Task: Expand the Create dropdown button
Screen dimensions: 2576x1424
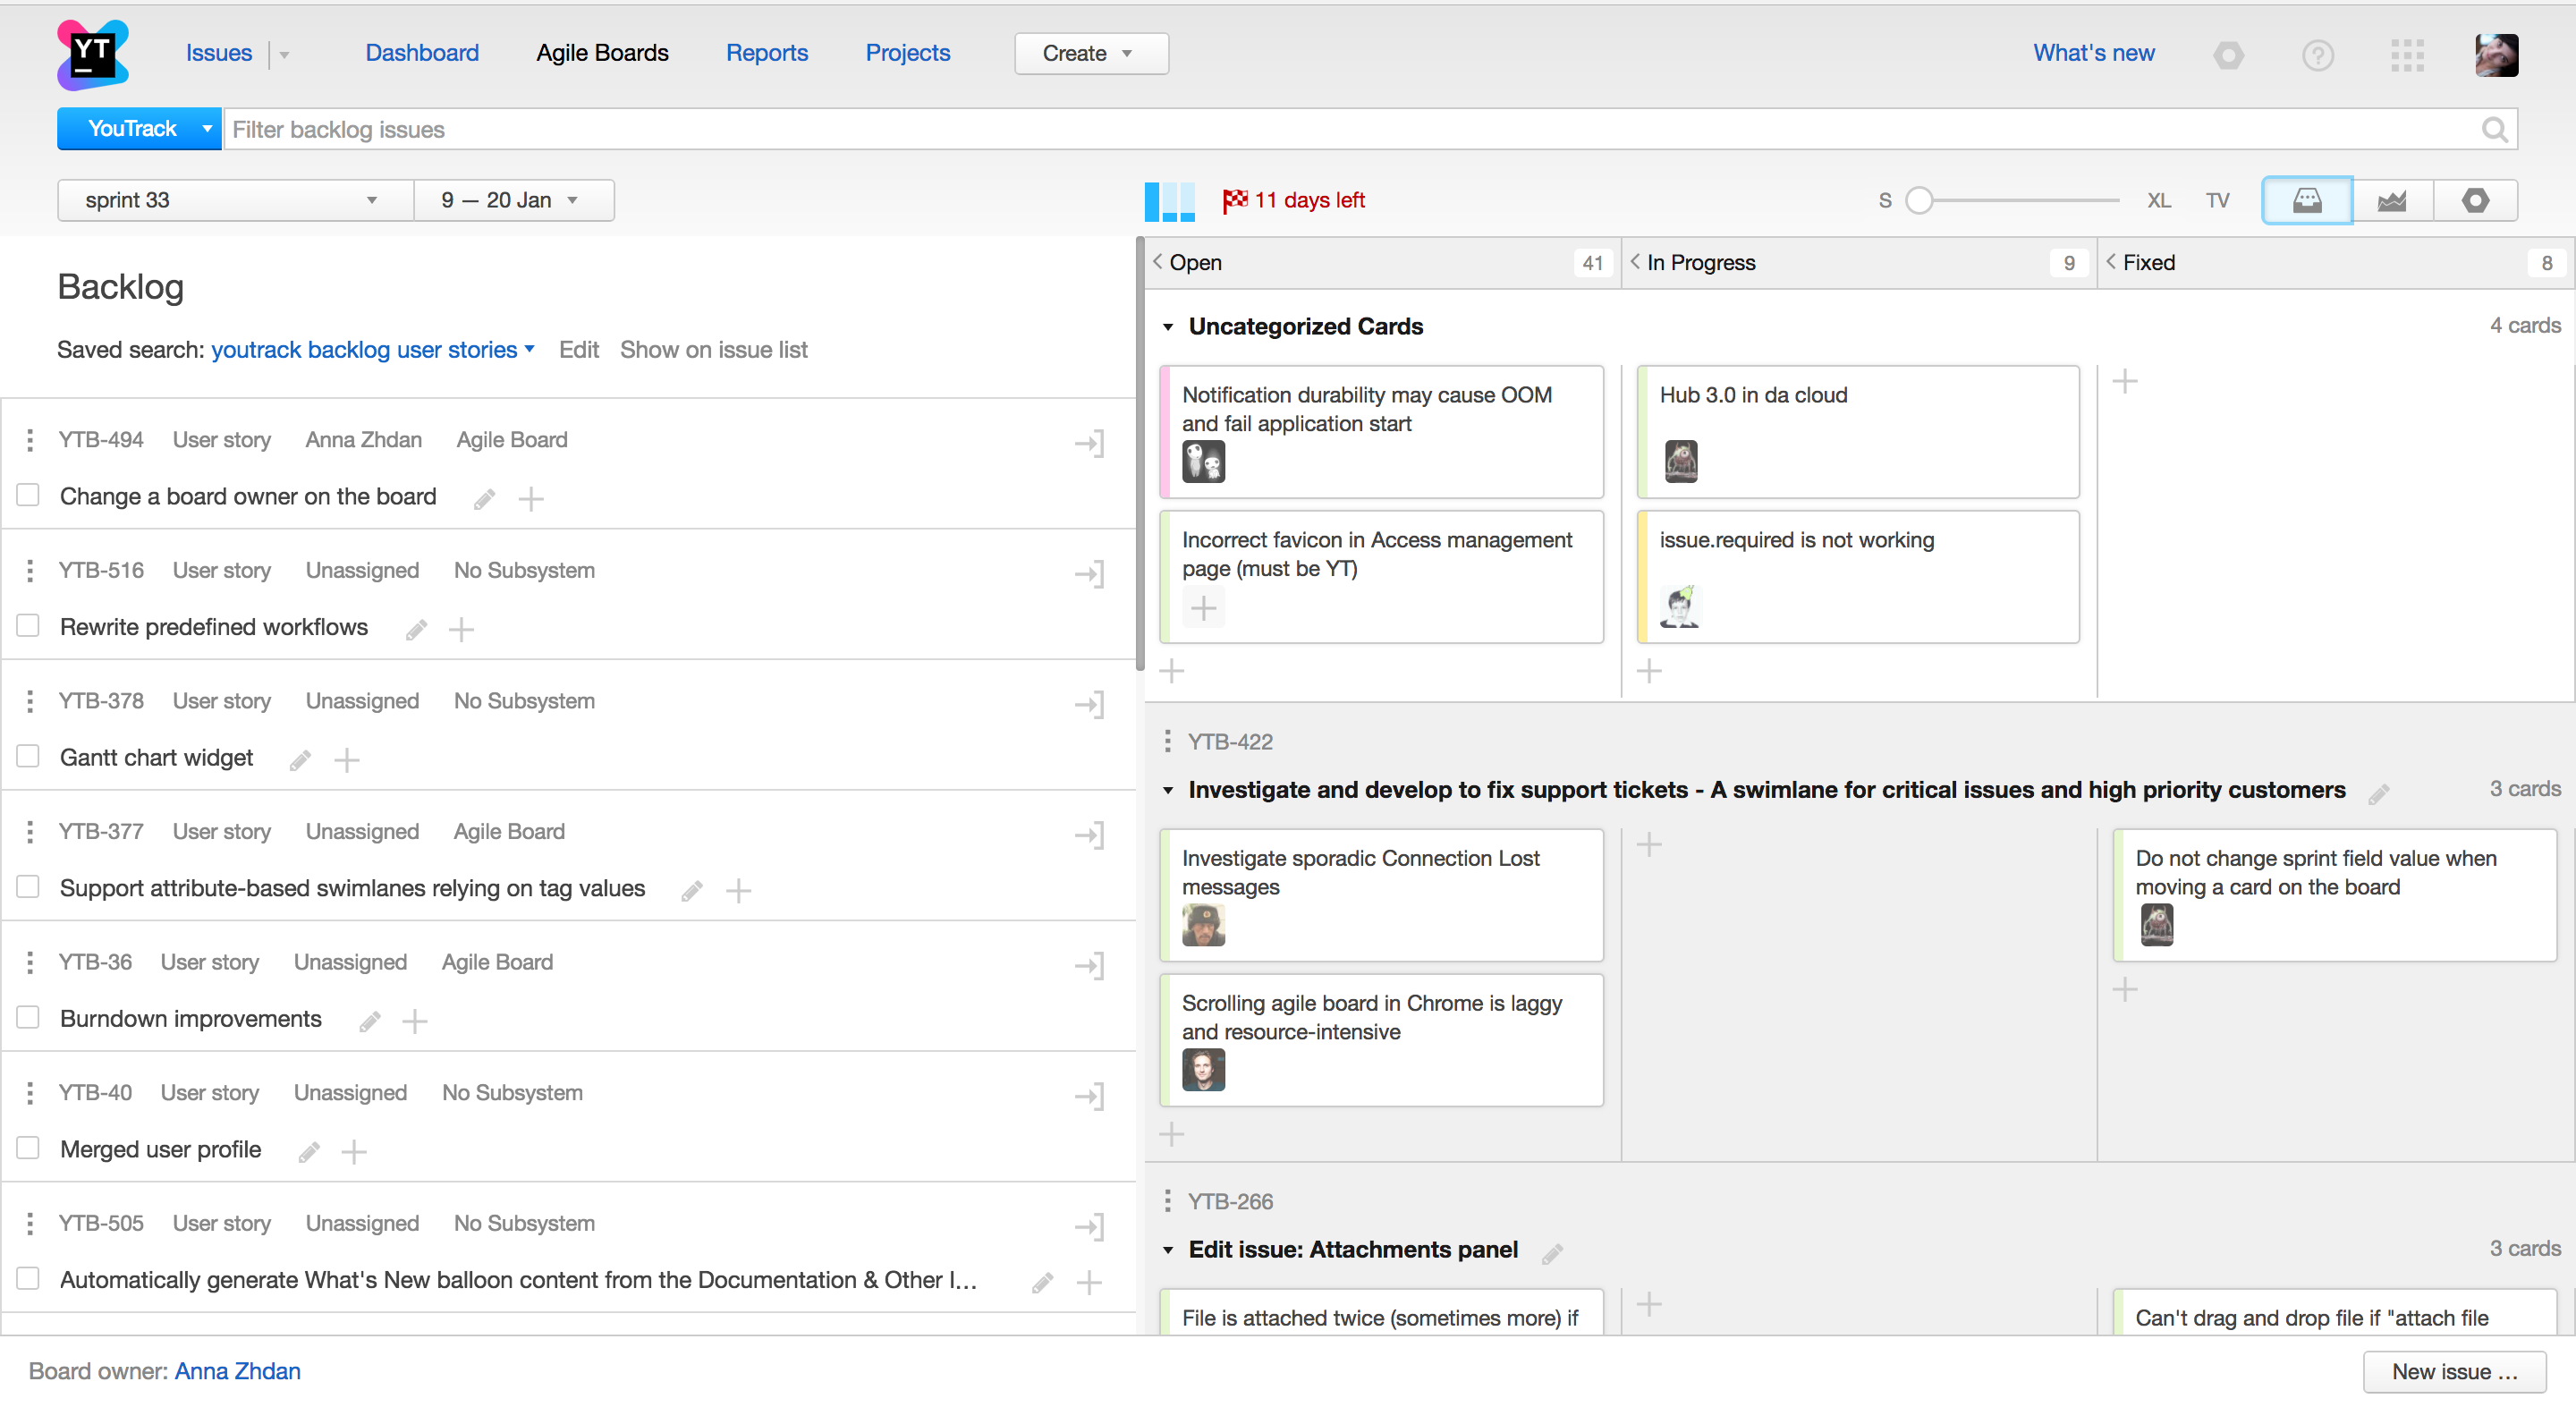Action: 1090,54
